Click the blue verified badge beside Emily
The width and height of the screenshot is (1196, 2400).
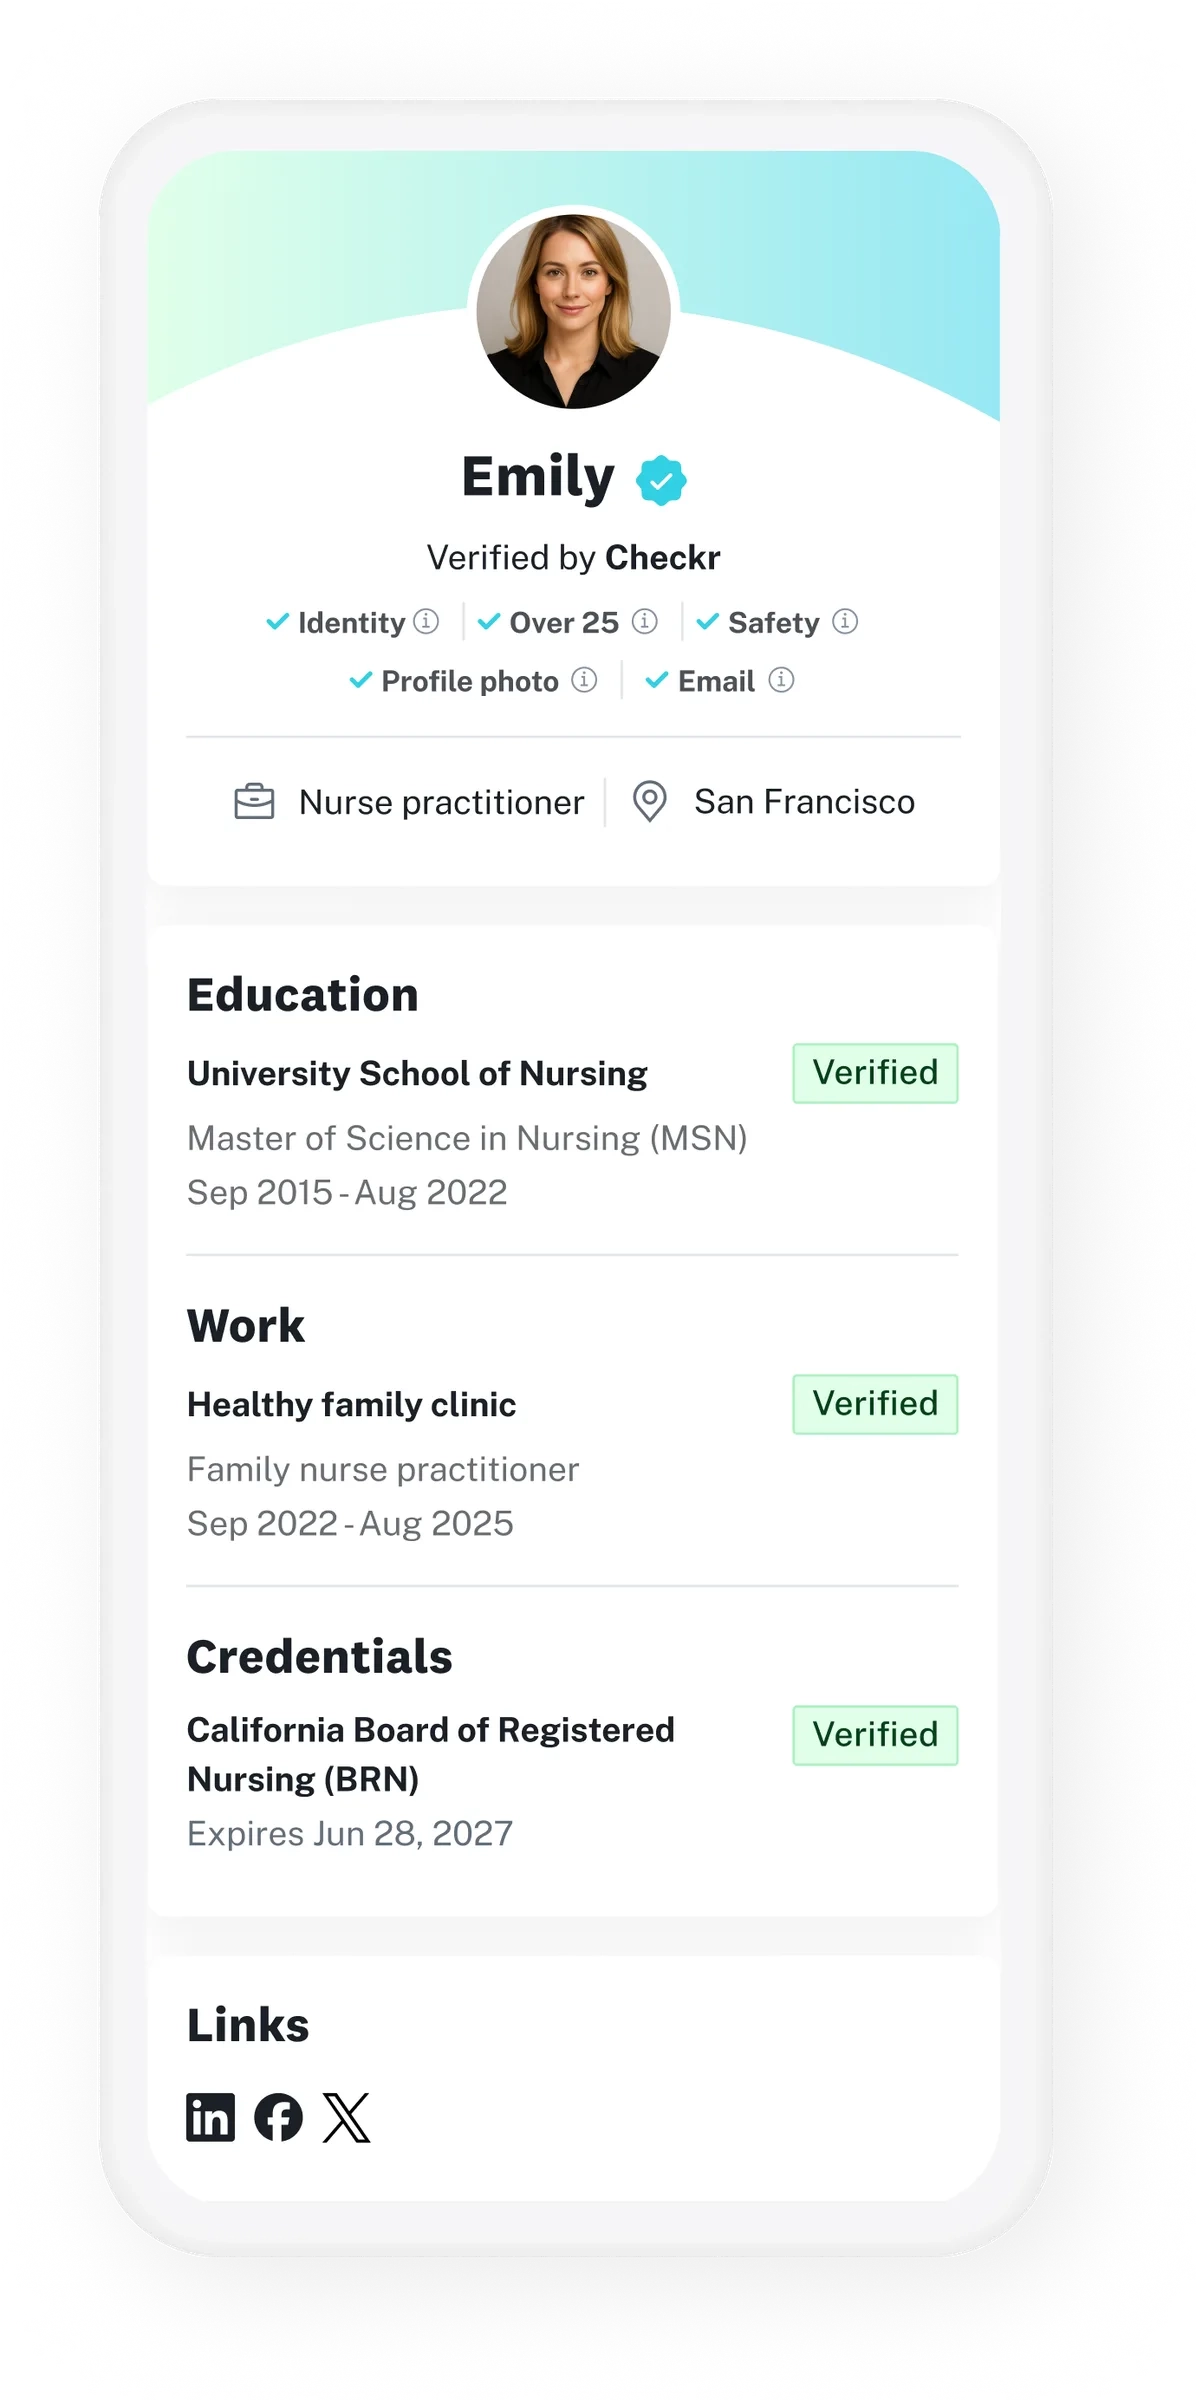[661, 480]
